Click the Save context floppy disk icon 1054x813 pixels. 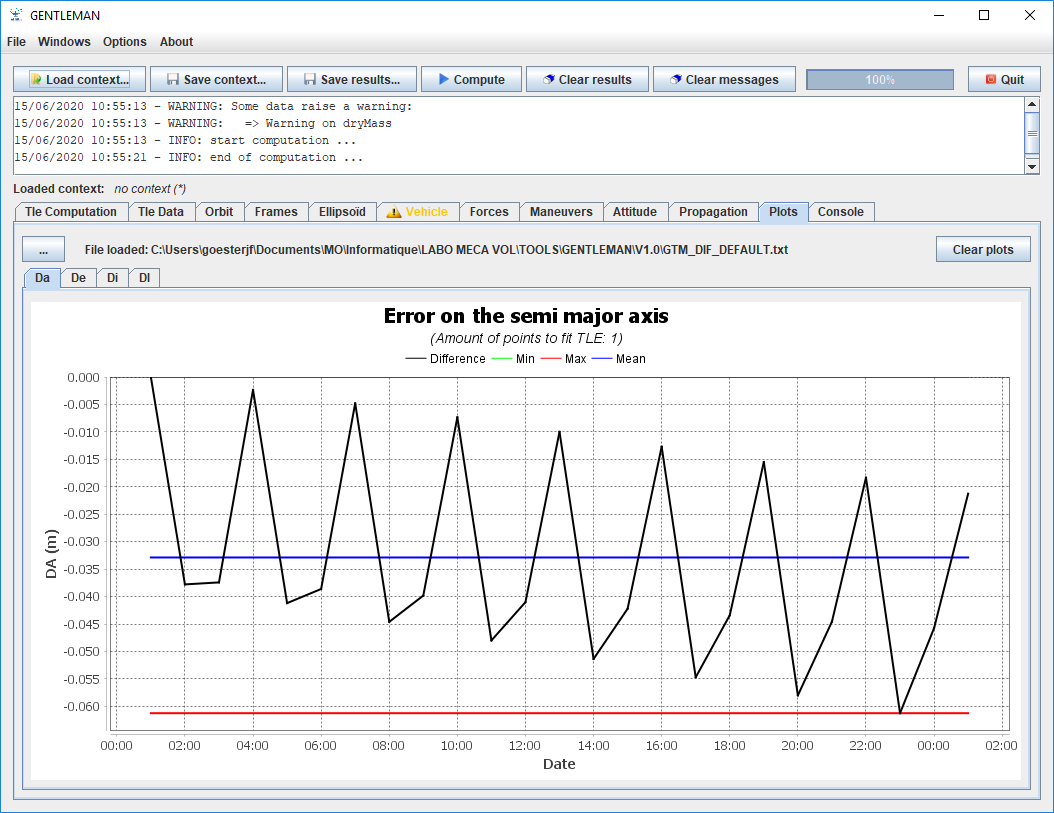[x=173, y=80]
